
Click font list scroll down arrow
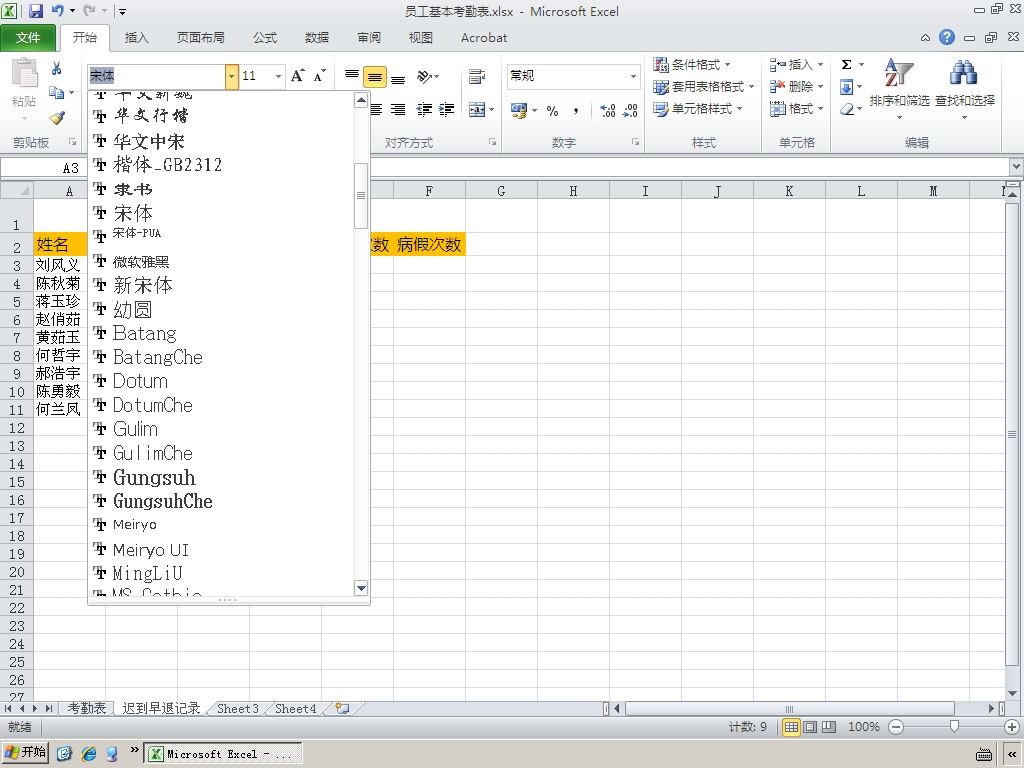tap(361, 588)
